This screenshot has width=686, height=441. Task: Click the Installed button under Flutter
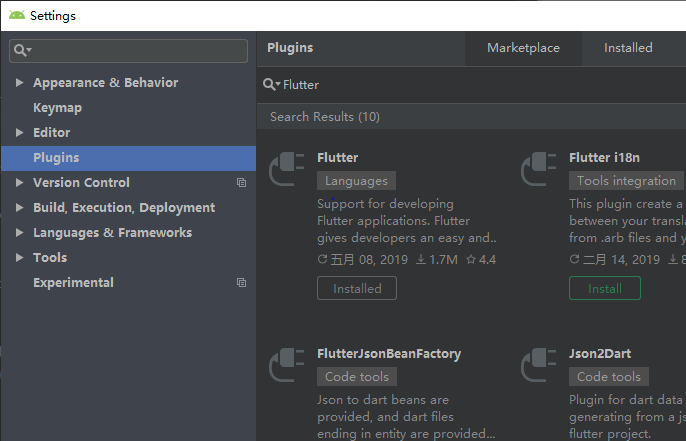(357, 288)
